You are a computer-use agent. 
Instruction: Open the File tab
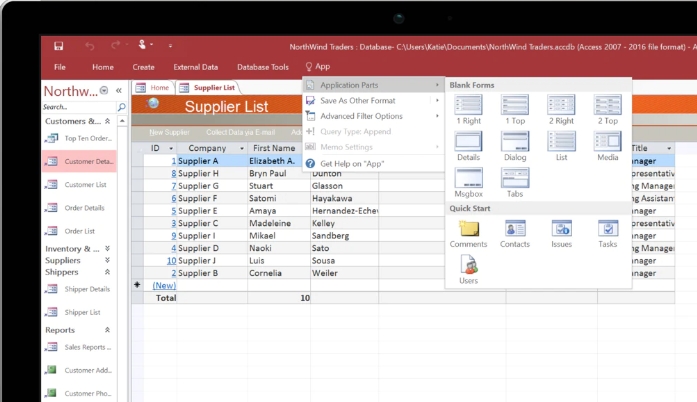point(60,67)
